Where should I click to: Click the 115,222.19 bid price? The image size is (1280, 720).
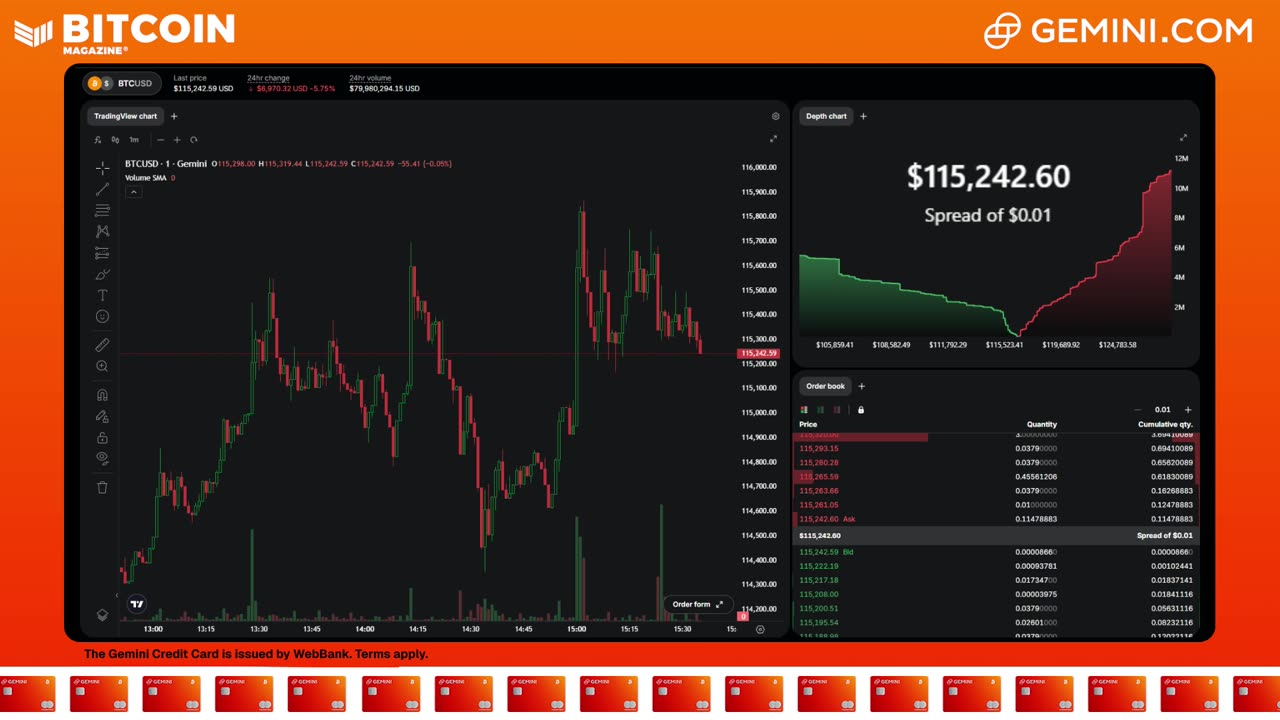click(819, 566)
